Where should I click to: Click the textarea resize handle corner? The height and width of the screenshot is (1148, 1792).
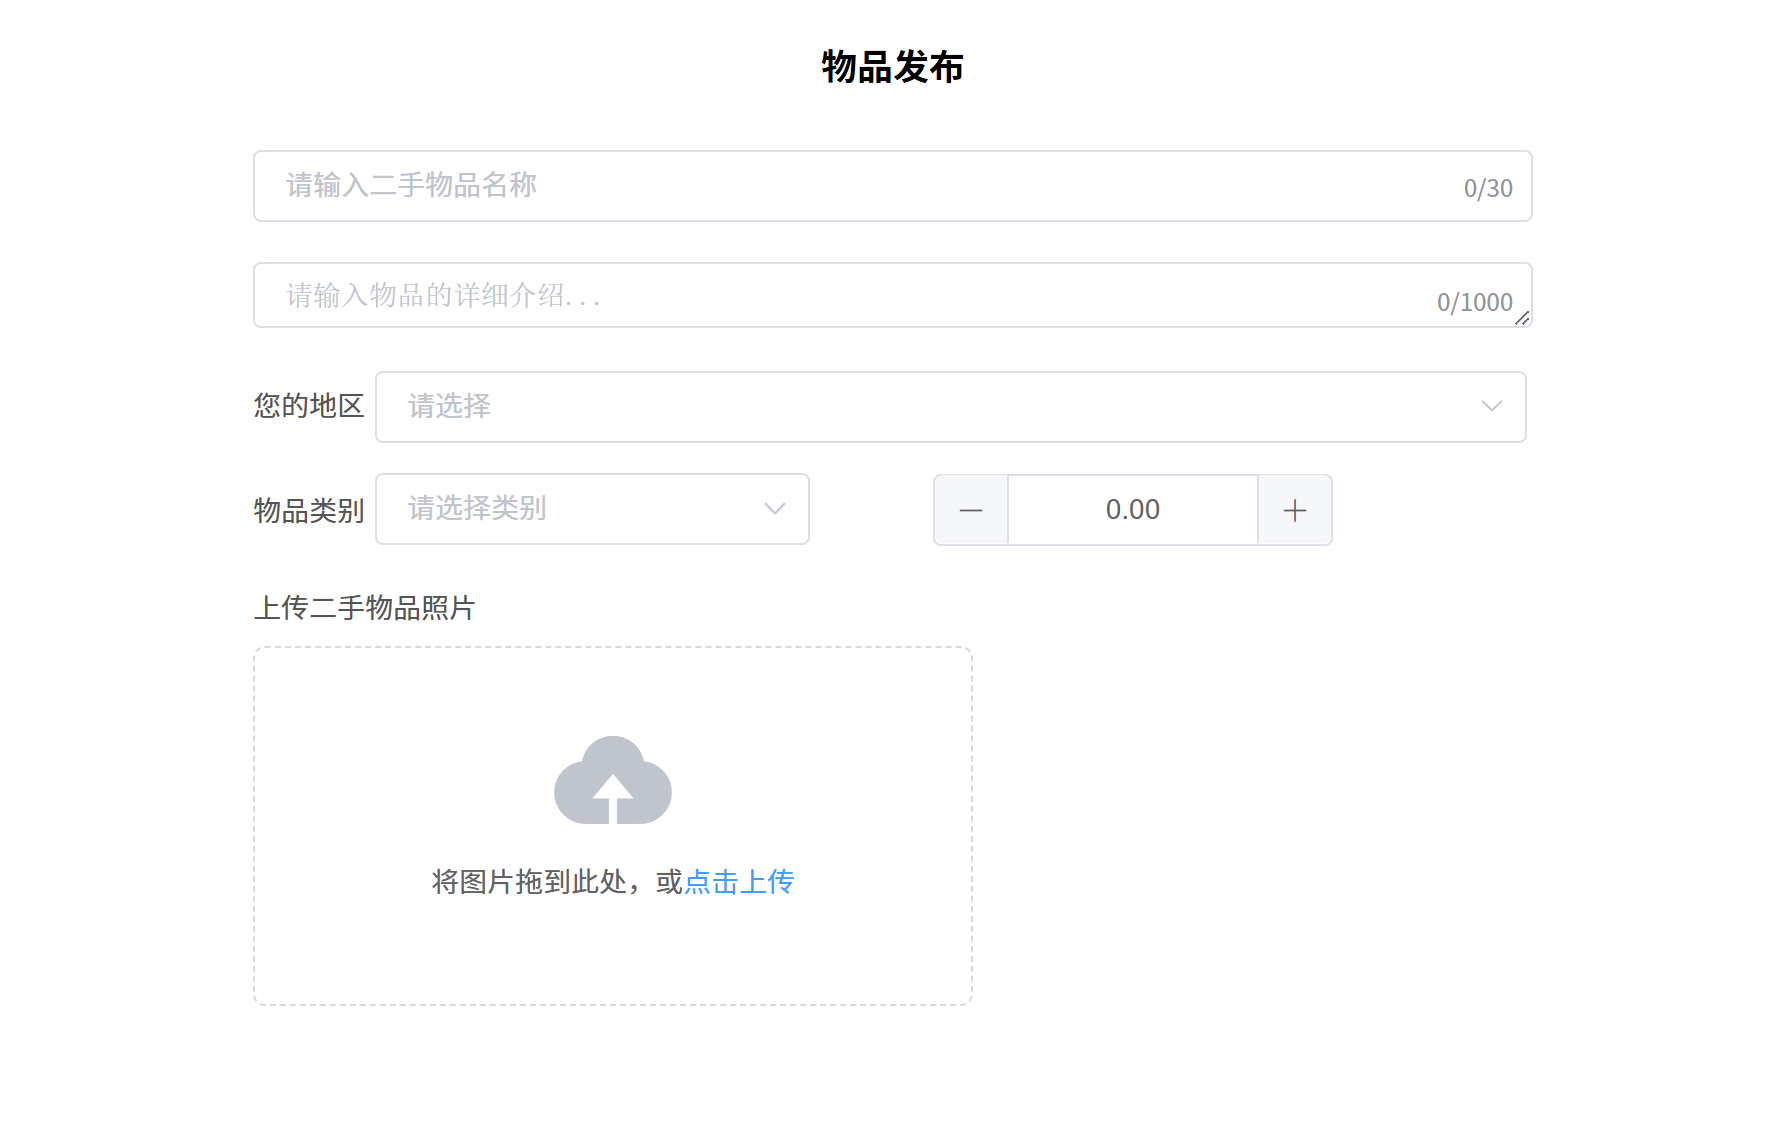[x=1522, y=318]
